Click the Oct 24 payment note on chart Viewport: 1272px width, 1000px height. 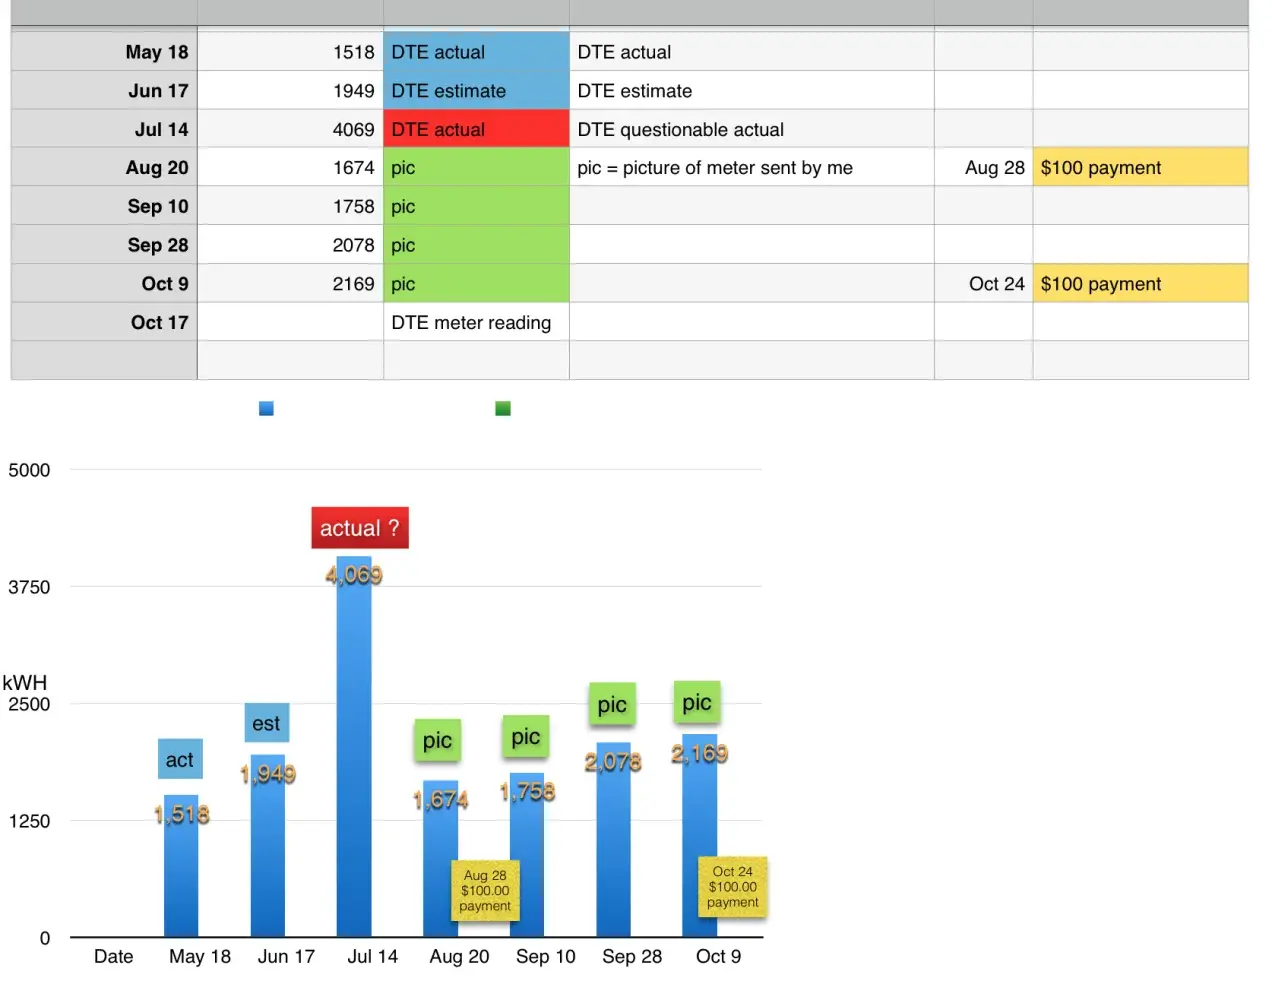click(732, 887)
